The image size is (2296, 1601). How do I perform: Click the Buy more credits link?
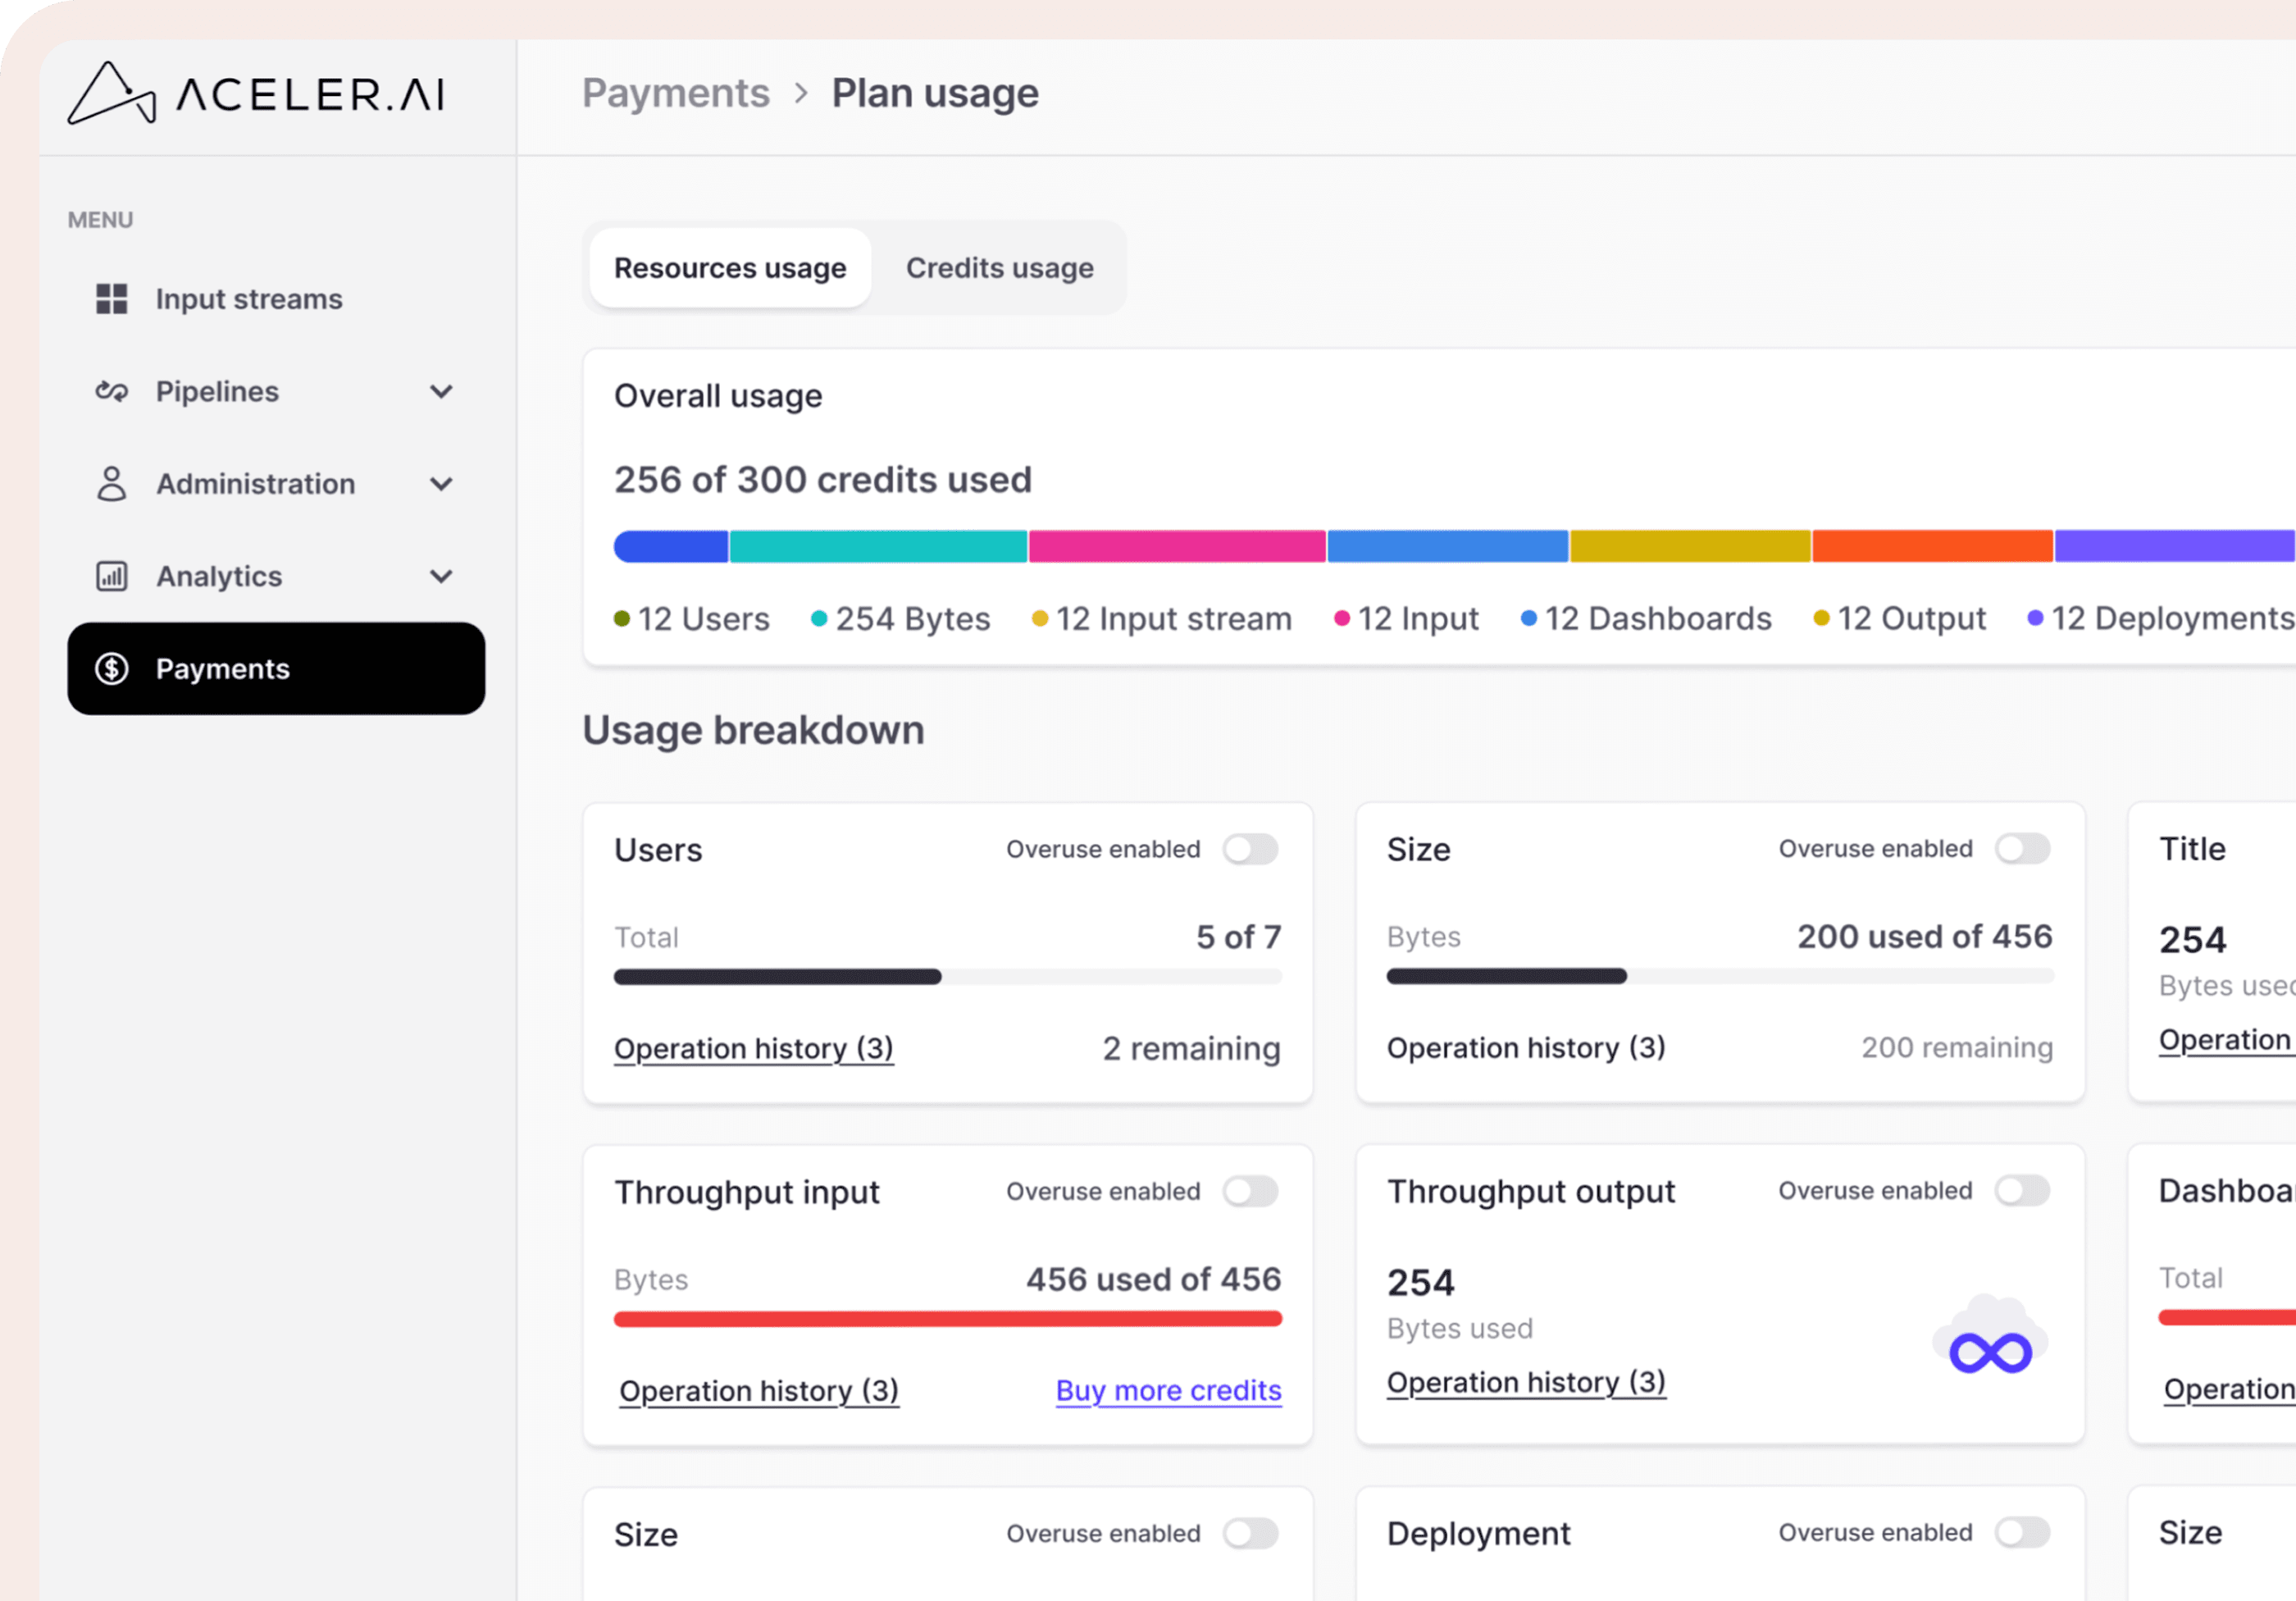[1168, 1390]
